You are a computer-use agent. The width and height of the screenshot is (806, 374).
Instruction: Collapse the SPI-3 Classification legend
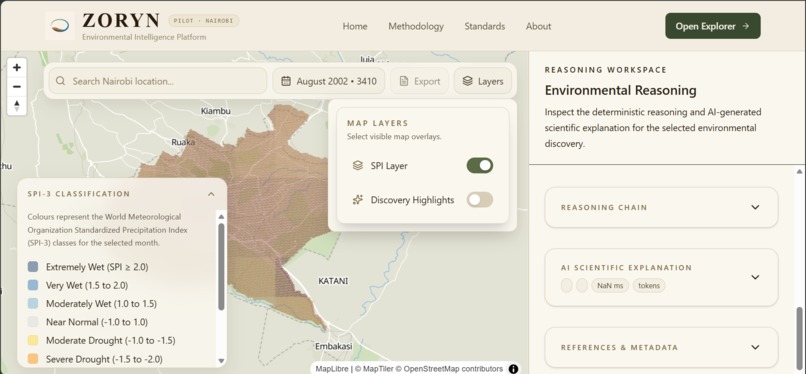coord(211,194)
